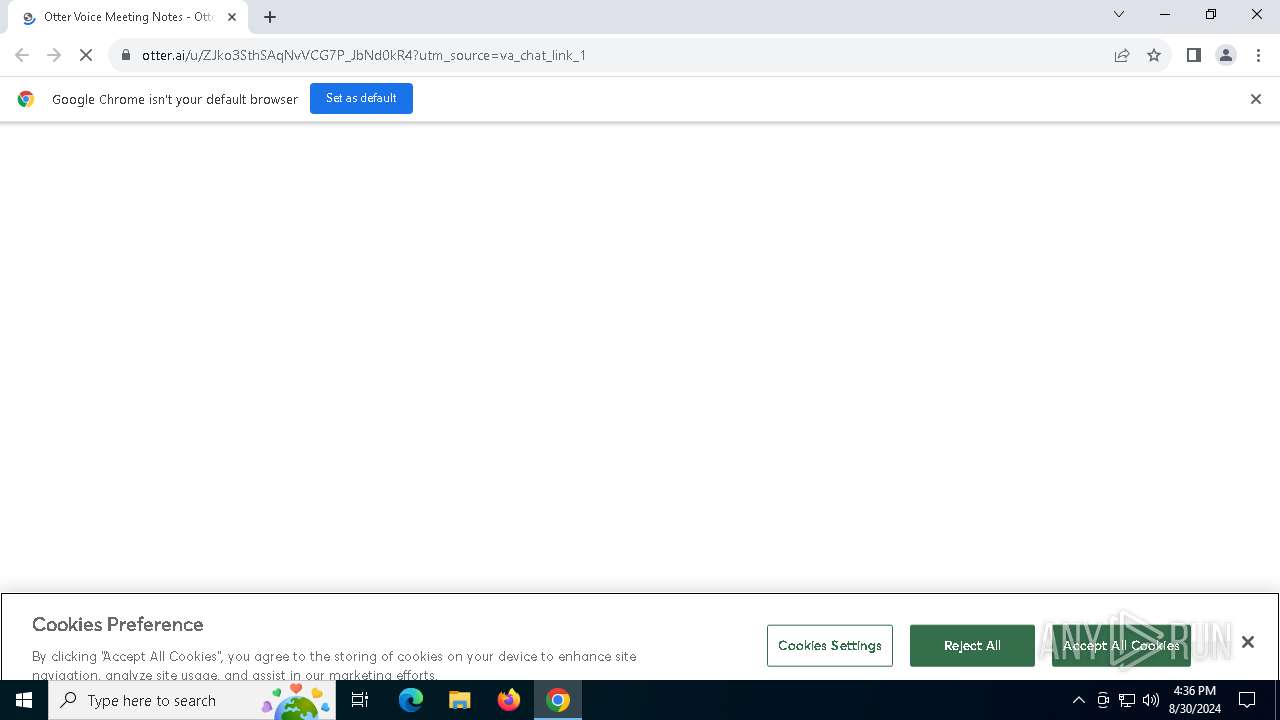Accept All Cookies
Screen dimensions: 1280x720
[1121, 646]
